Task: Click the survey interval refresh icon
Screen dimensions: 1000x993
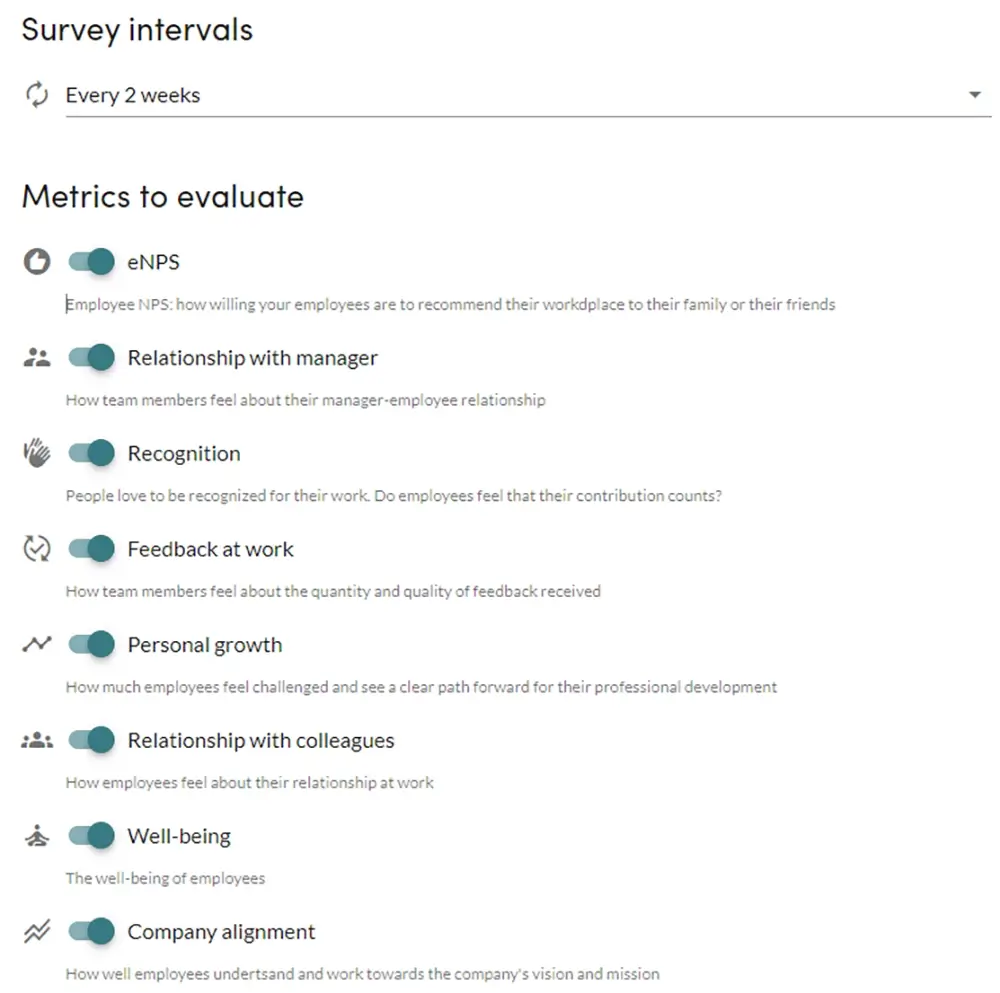Action: click(x=37, y=94)
